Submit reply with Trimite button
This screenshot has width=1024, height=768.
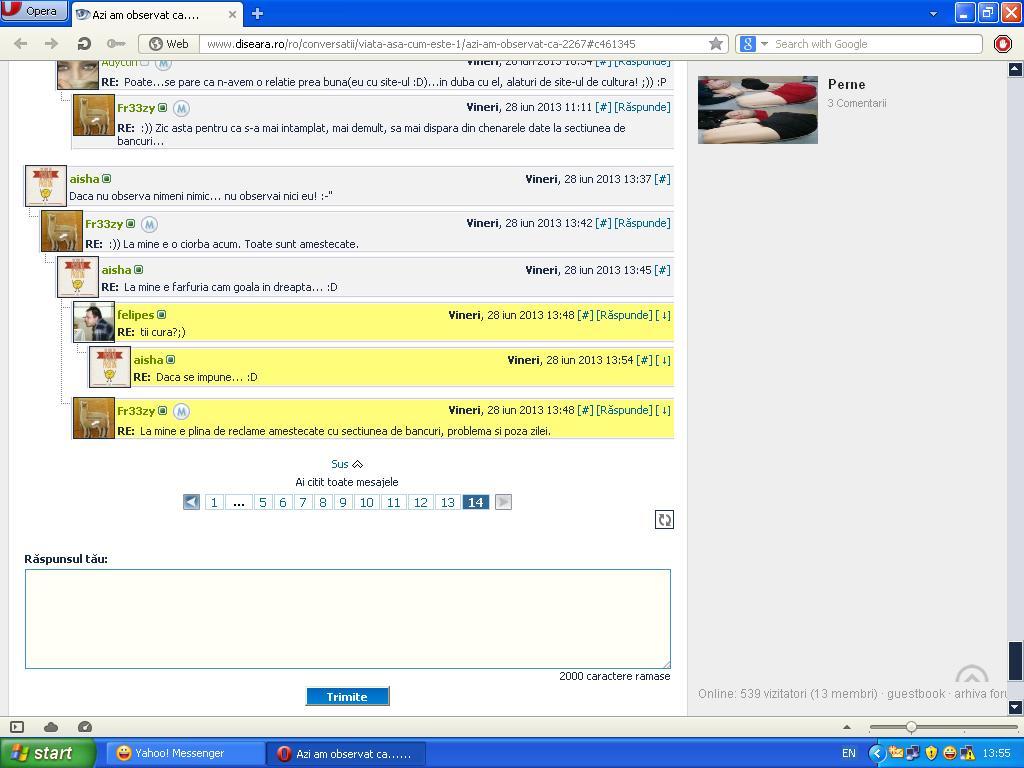click(347, 697)
